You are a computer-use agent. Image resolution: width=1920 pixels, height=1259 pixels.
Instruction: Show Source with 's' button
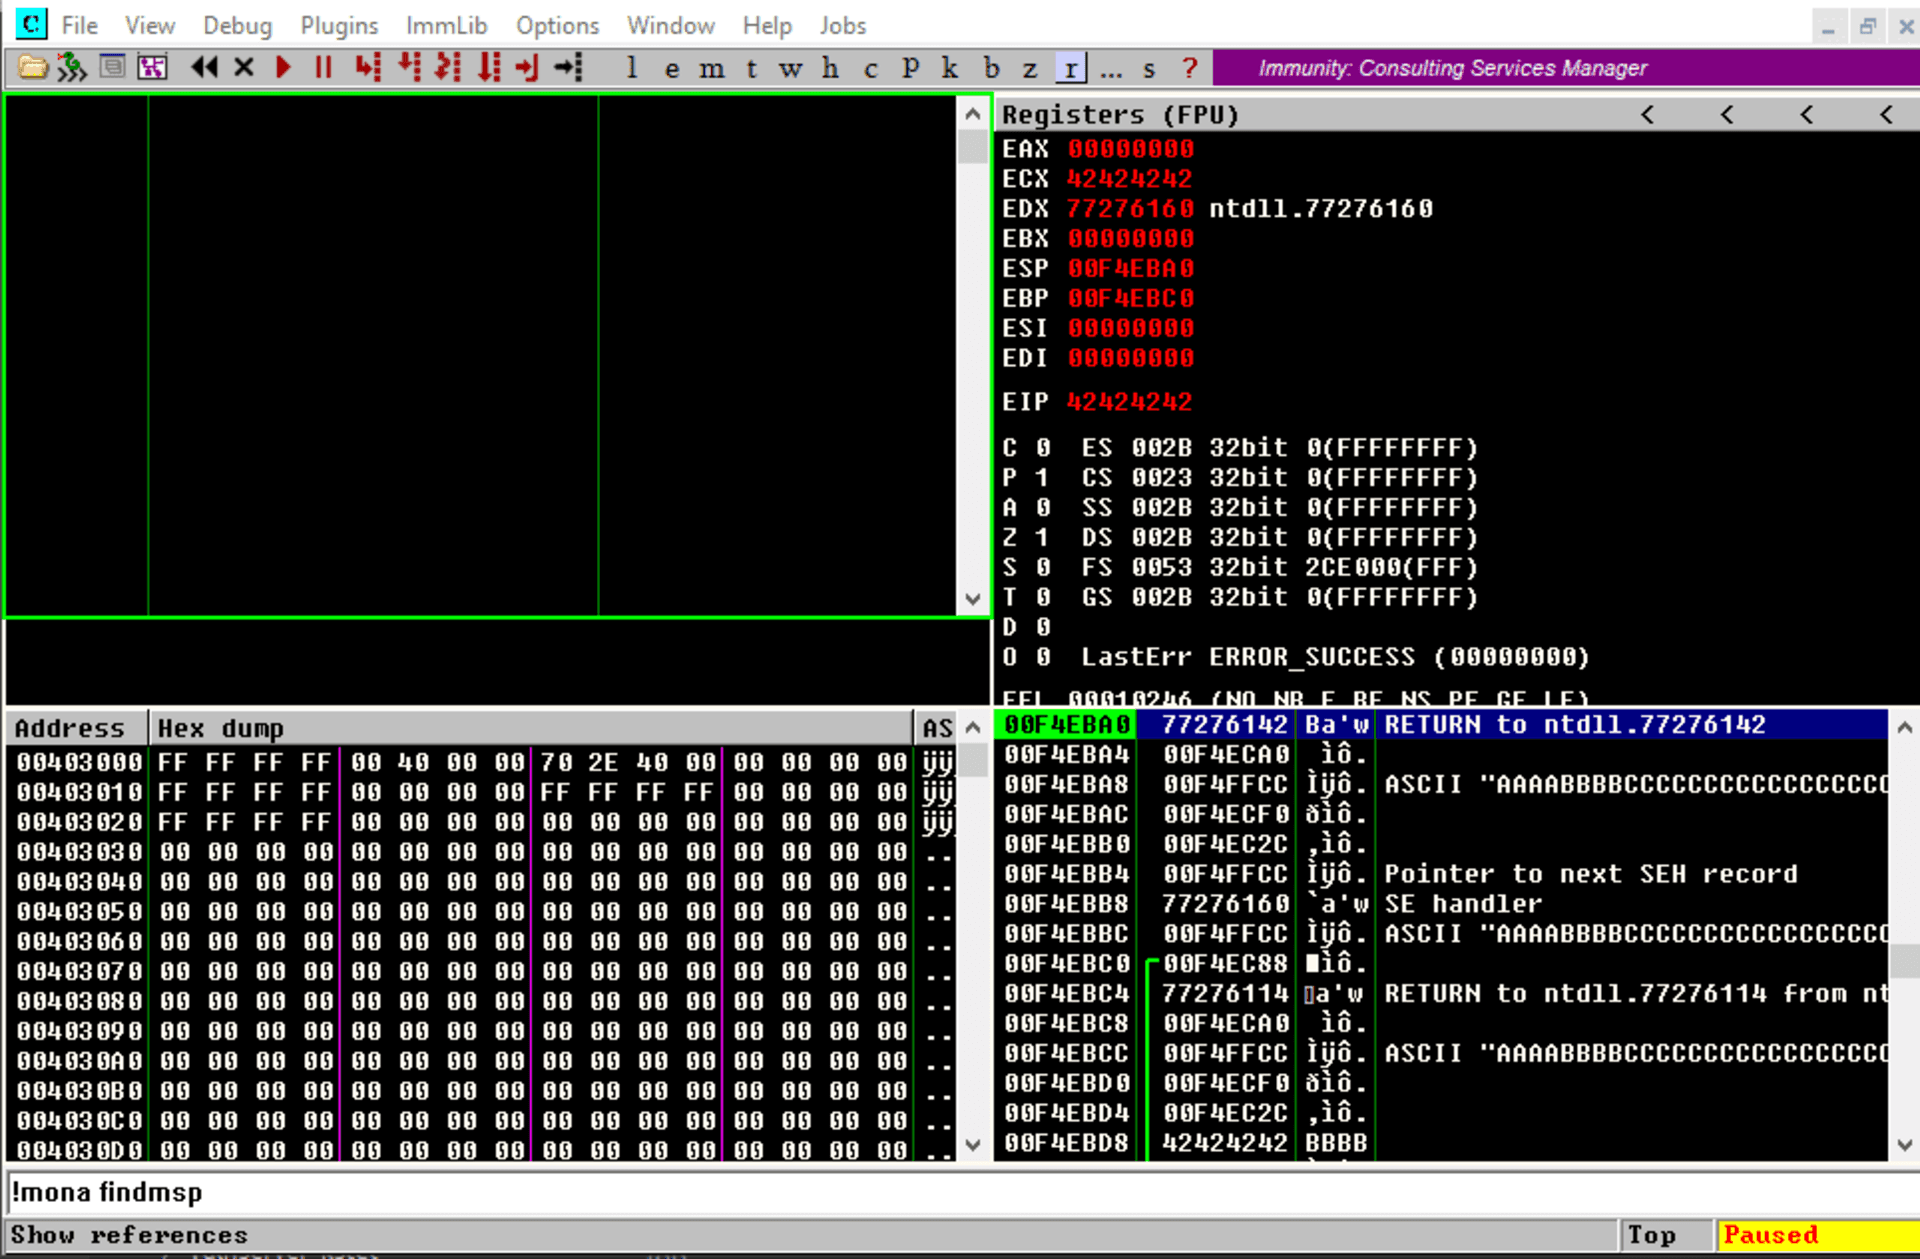pyautogui.click(x=1149, y=68)
